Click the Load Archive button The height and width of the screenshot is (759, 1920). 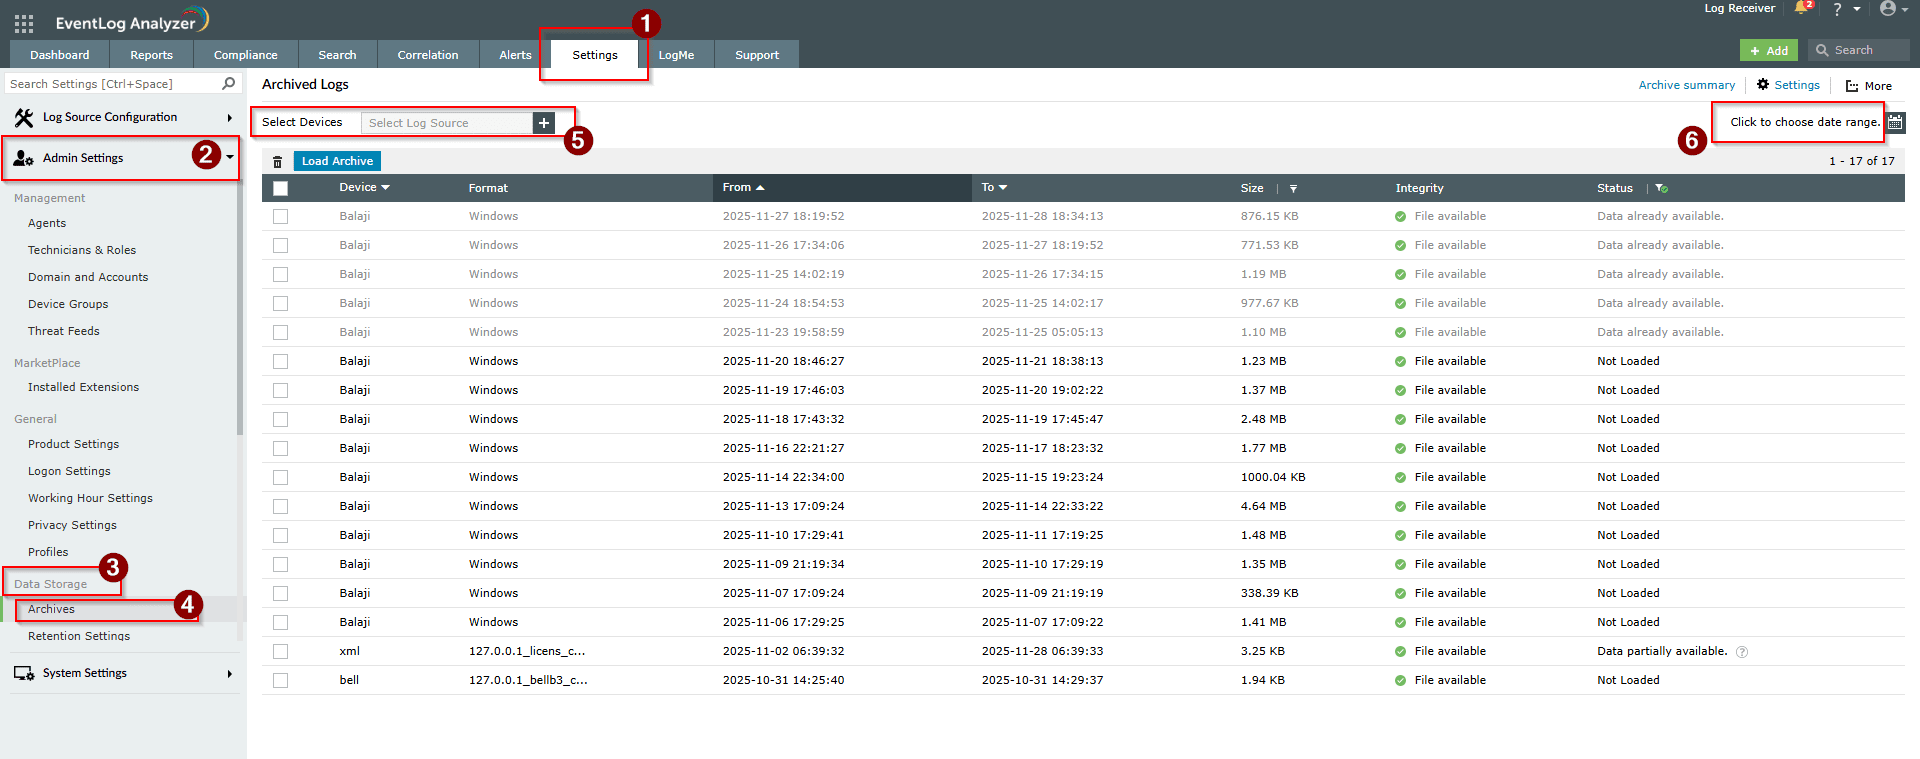(x=337, y=161)
